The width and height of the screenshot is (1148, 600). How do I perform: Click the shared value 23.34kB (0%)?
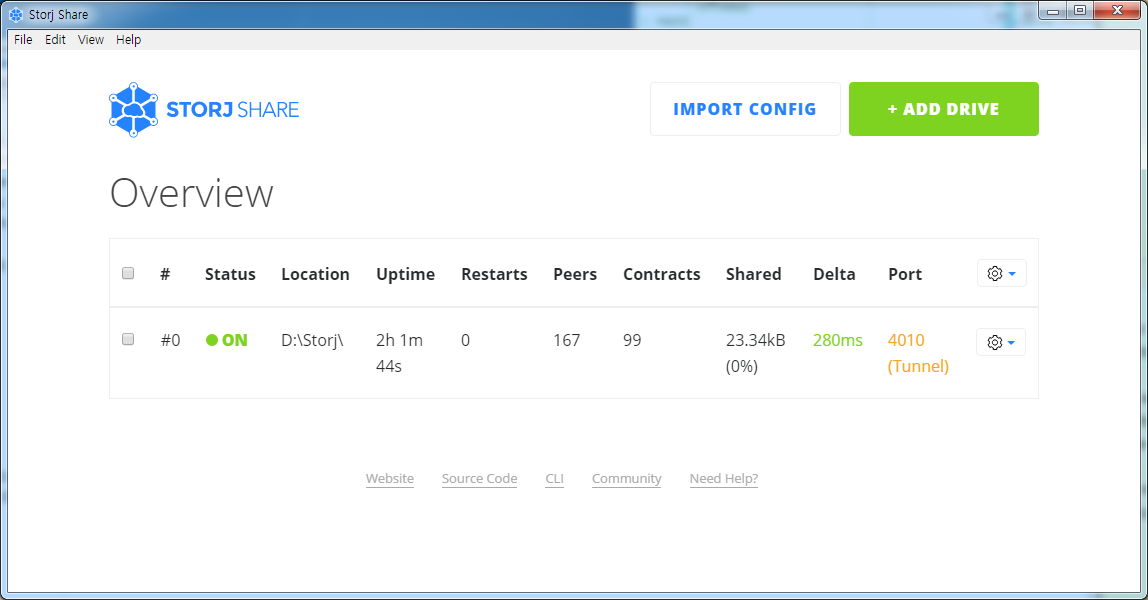pos(756,353)
